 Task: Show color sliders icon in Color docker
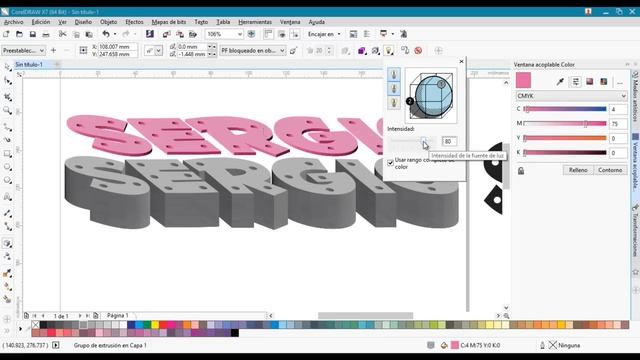(x=575, y=82)
